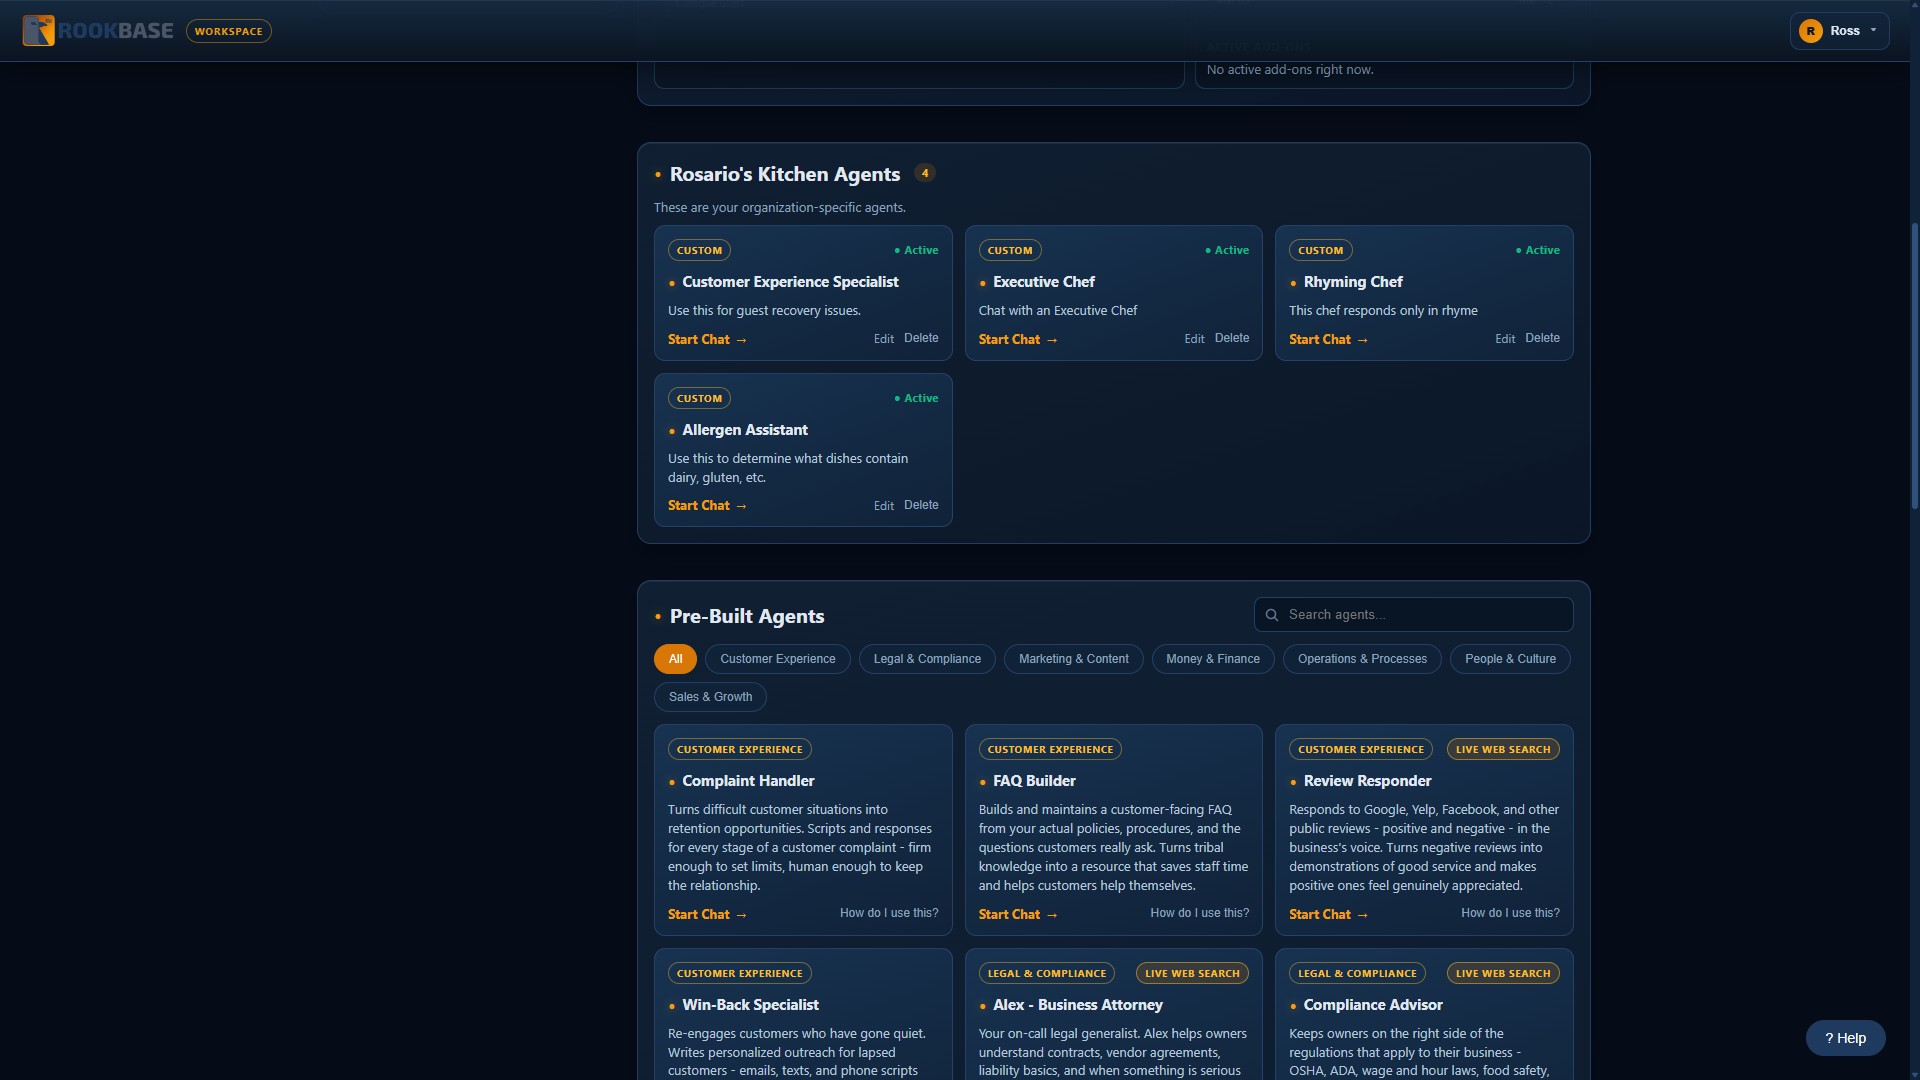1920x1080 pixels.
Task: Click the Live Web Search badge on Review Responder
Action: [1502, 750]
